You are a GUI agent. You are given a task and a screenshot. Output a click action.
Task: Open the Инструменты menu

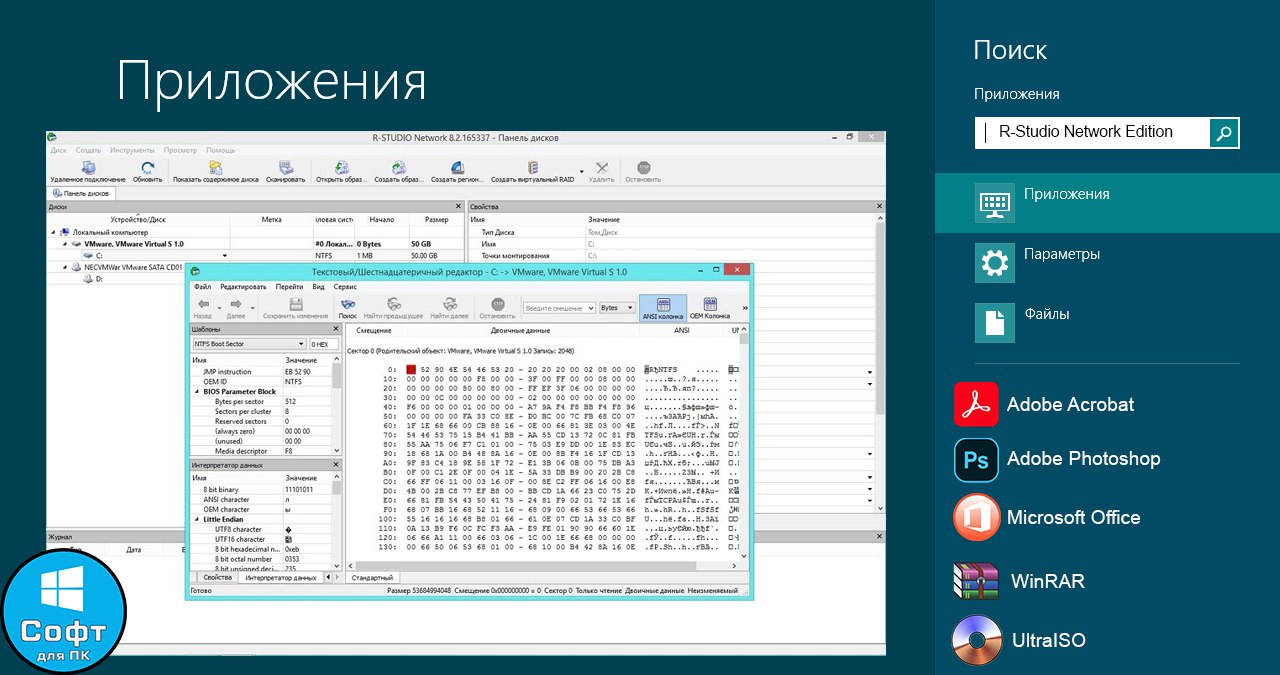point(132,150)
